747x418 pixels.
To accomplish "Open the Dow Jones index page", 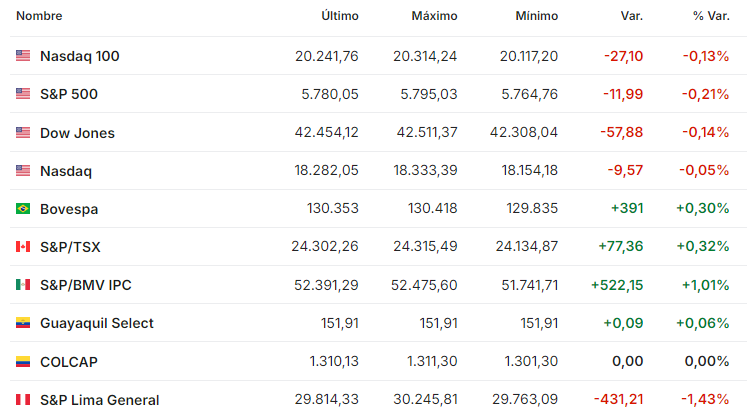I will tap(77, 133).
